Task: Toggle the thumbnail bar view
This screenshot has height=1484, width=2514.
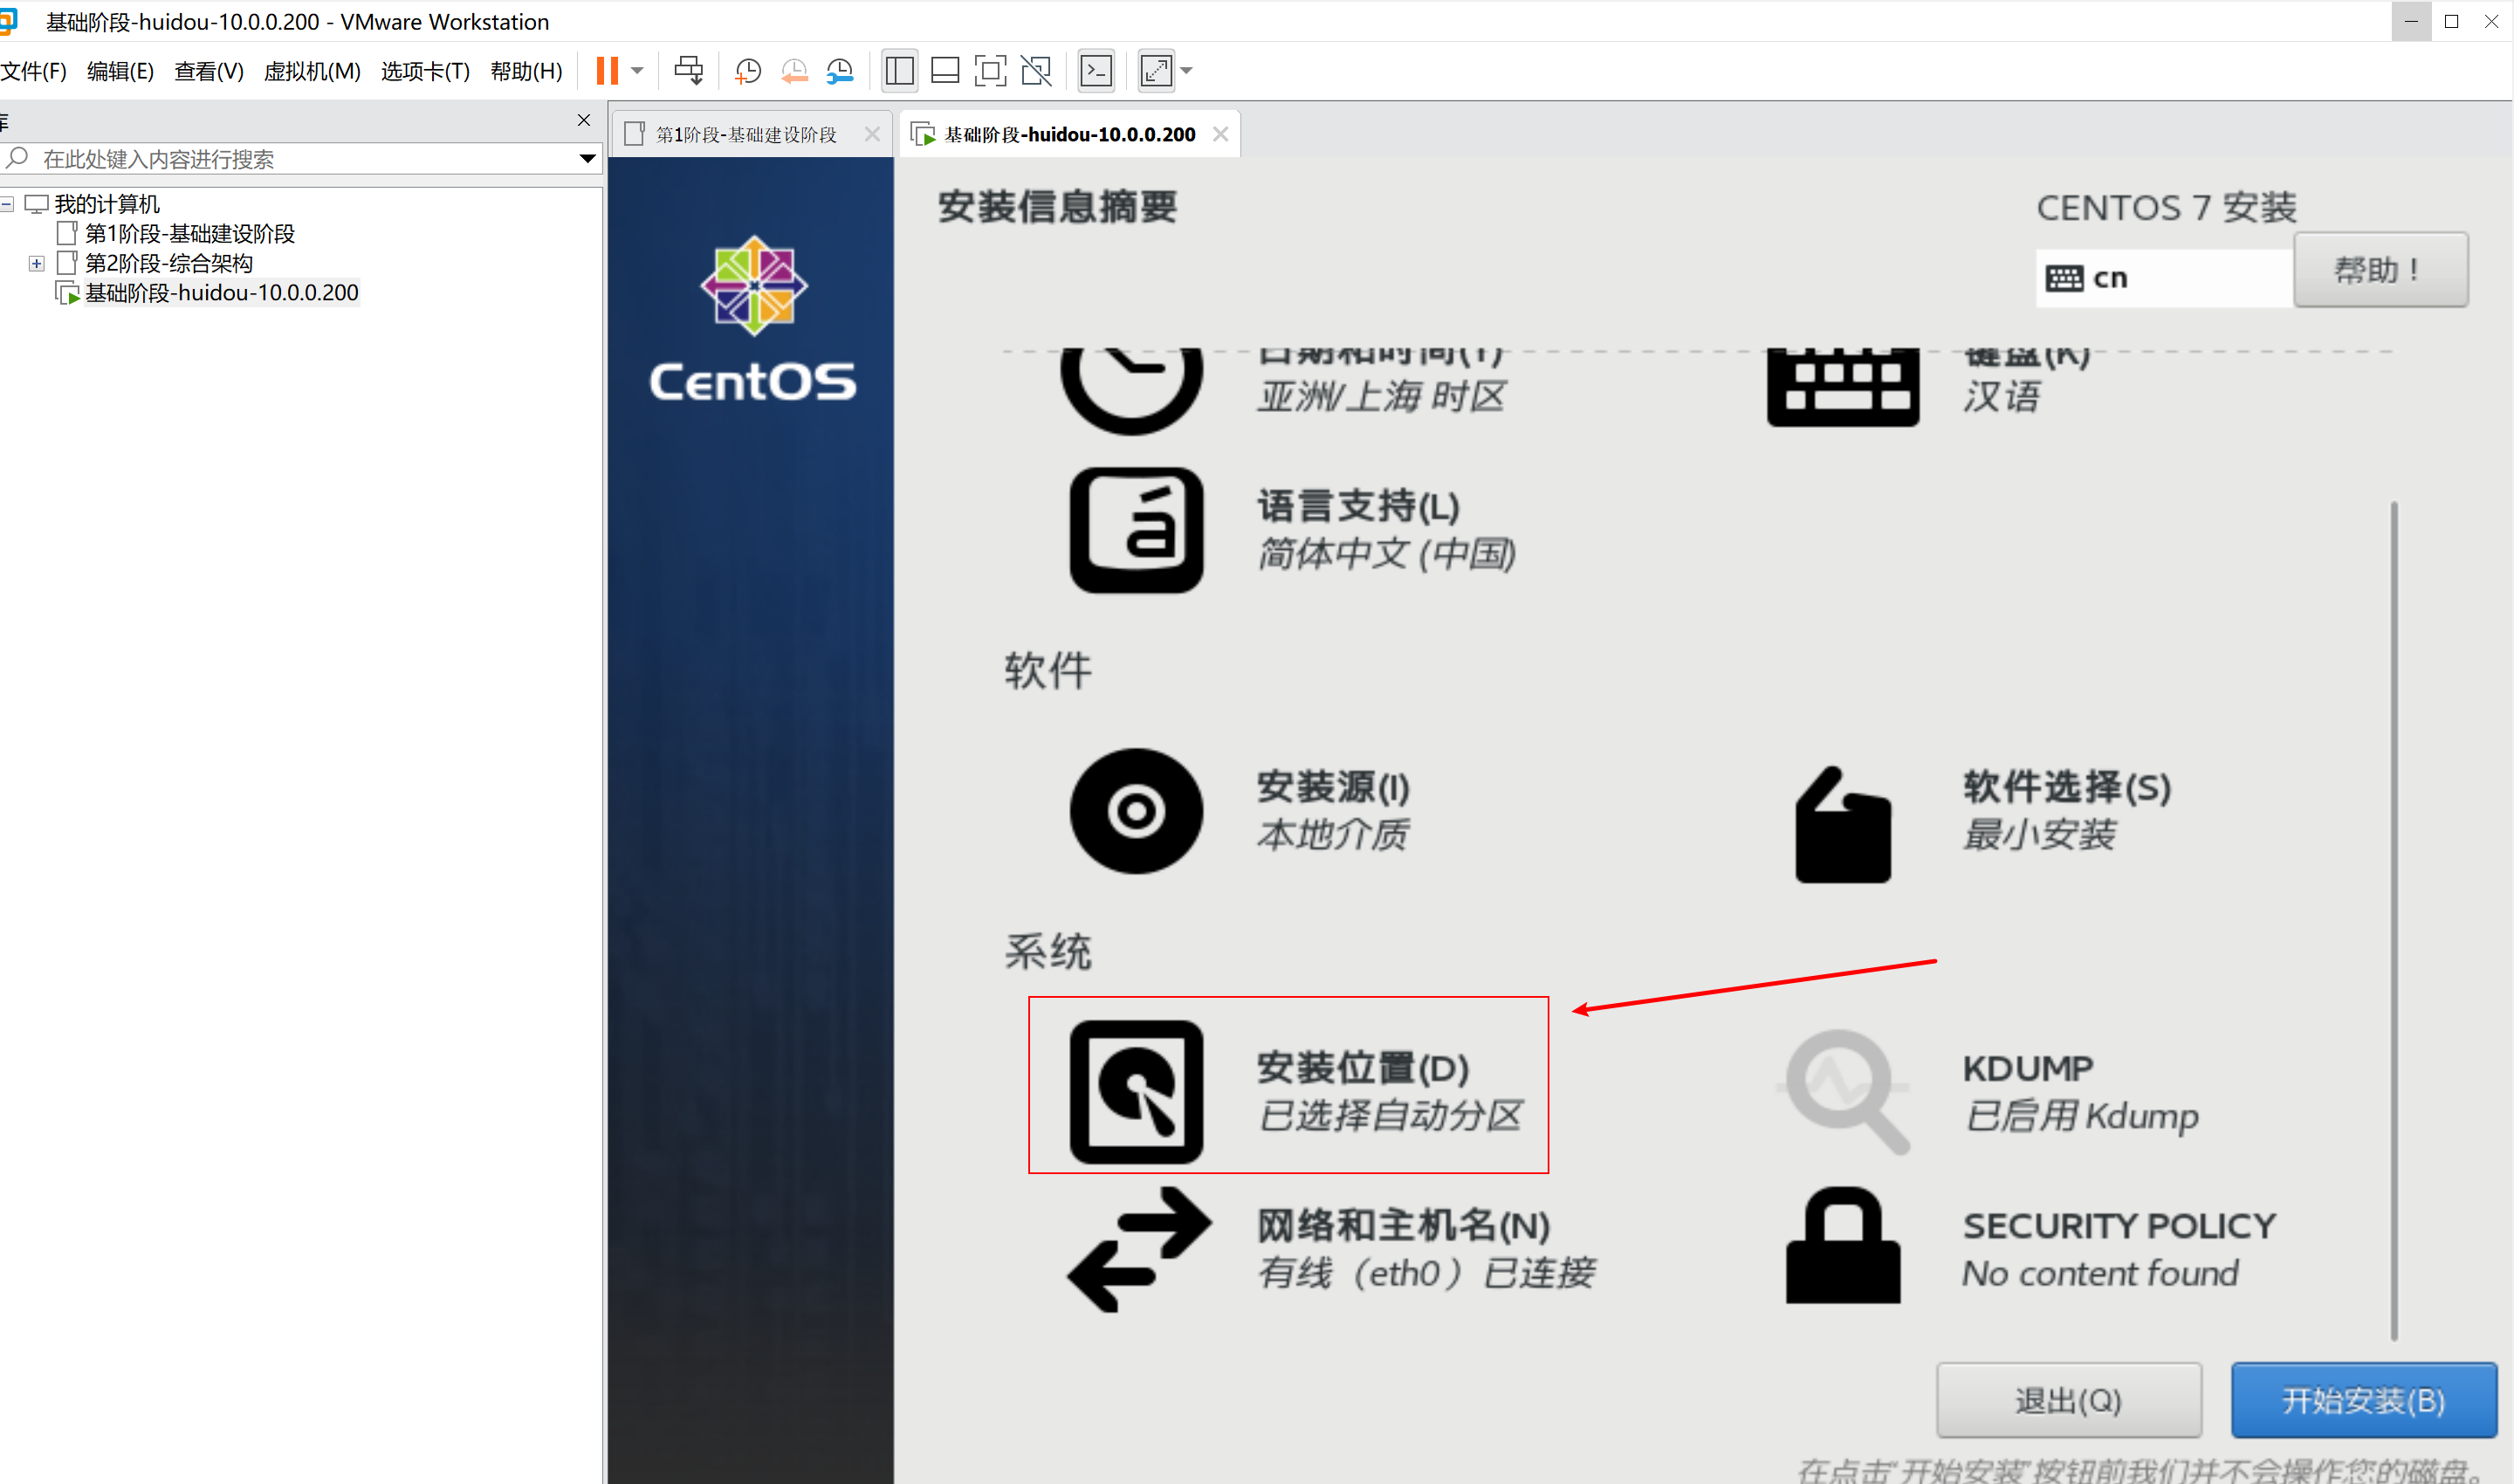Action: coord(944,70)
